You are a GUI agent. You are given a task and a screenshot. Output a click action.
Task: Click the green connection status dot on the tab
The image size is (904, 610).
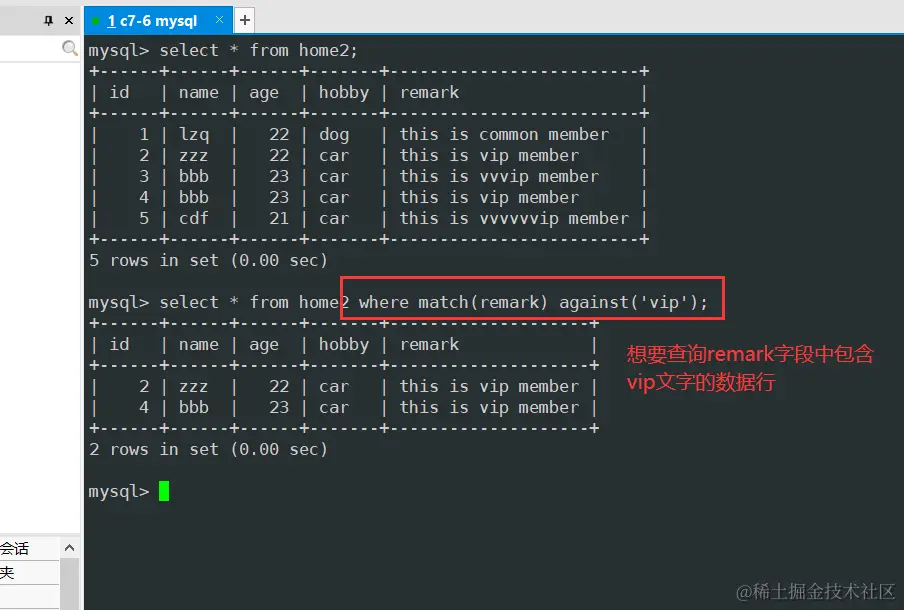tap(96, 21)
